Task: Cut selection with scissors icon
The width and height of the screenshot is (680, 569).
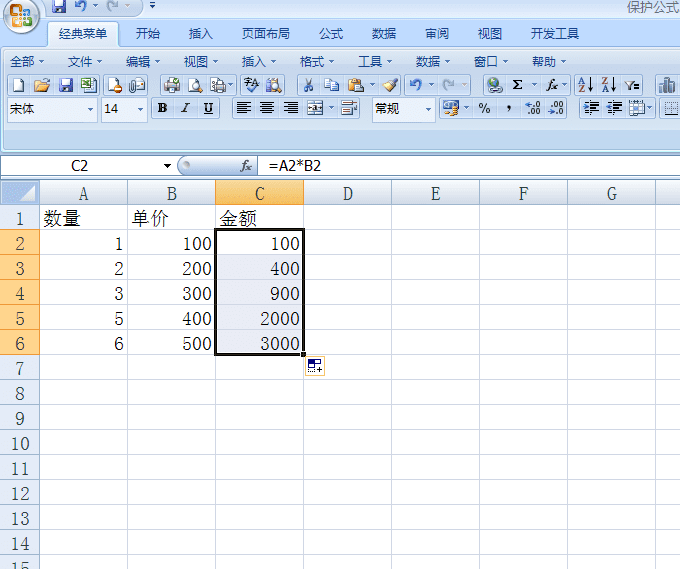Action: click(308, 85)
